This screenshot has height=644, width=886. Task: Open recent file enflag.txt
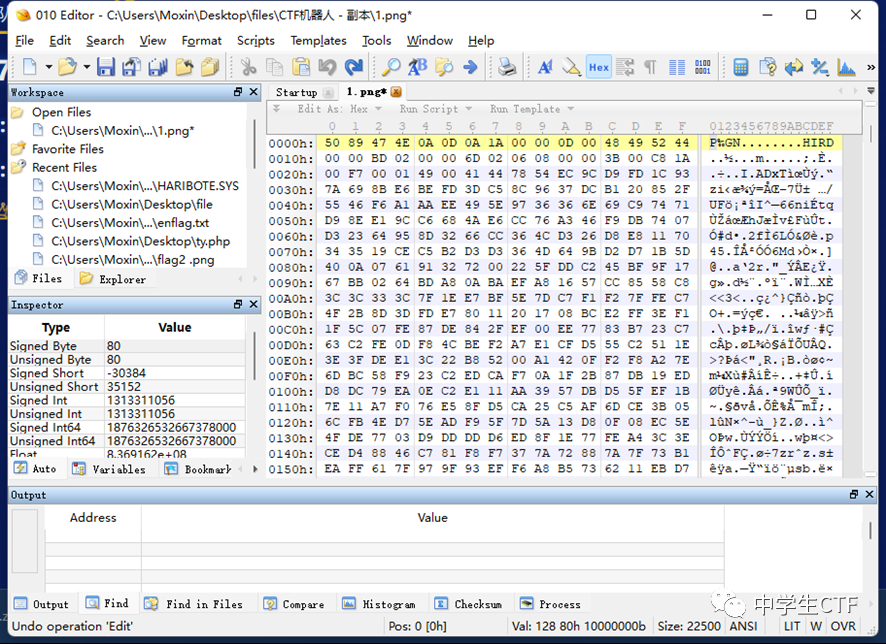coord(130,223)
